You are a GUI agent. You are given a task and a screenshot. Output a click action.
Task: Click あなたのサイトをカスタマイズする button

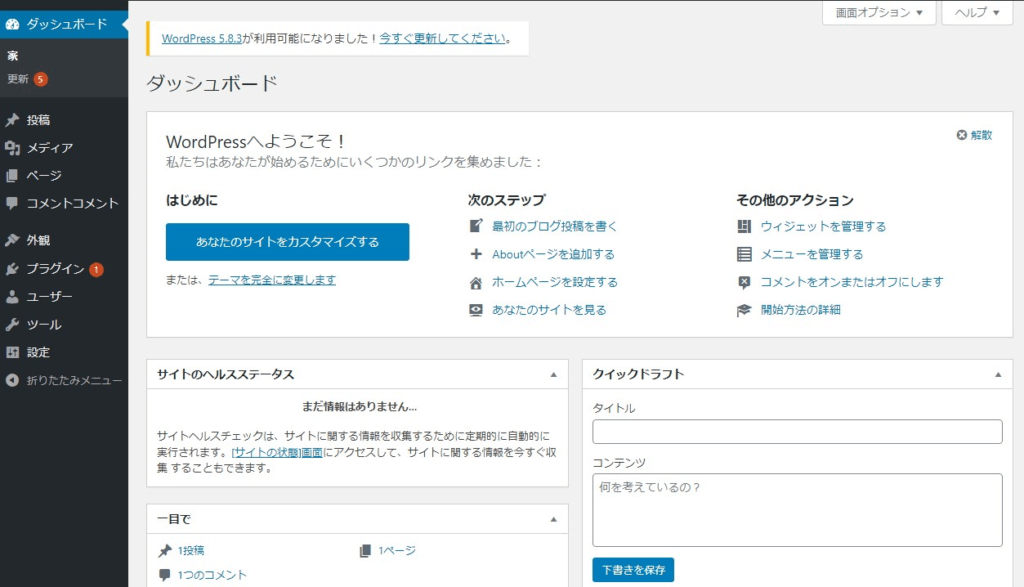tap(287, 242)
